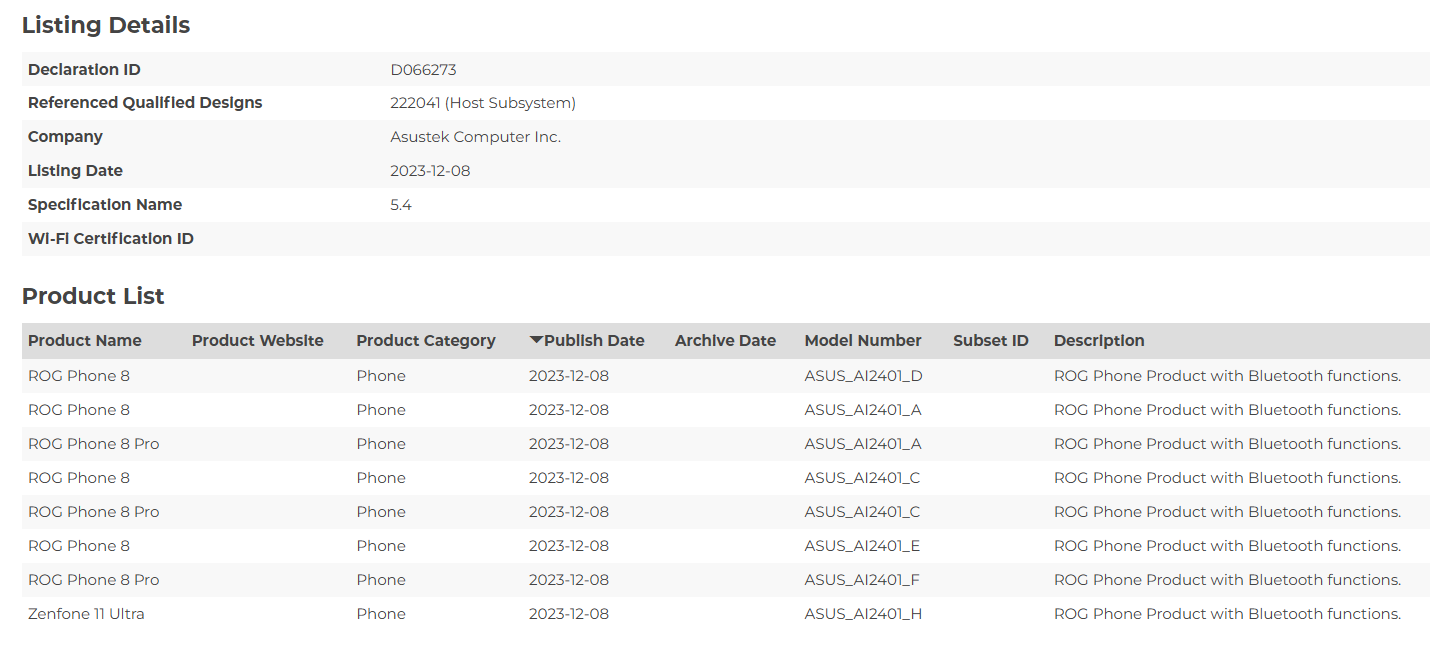
Task: Select model number ASUS_AI2401_H
Action: pos(864,614)
